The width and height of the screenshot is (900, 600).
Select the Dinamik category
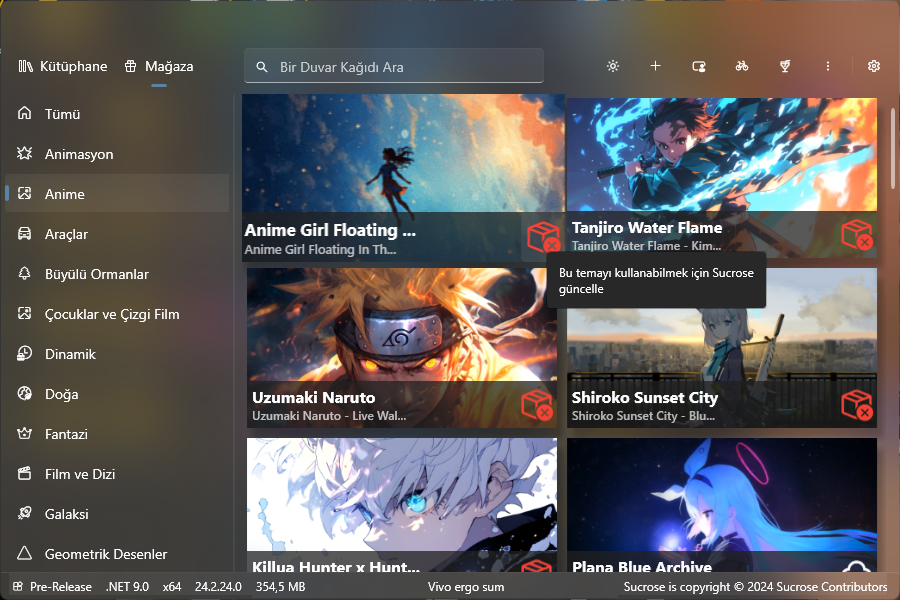tap(117, 354)
